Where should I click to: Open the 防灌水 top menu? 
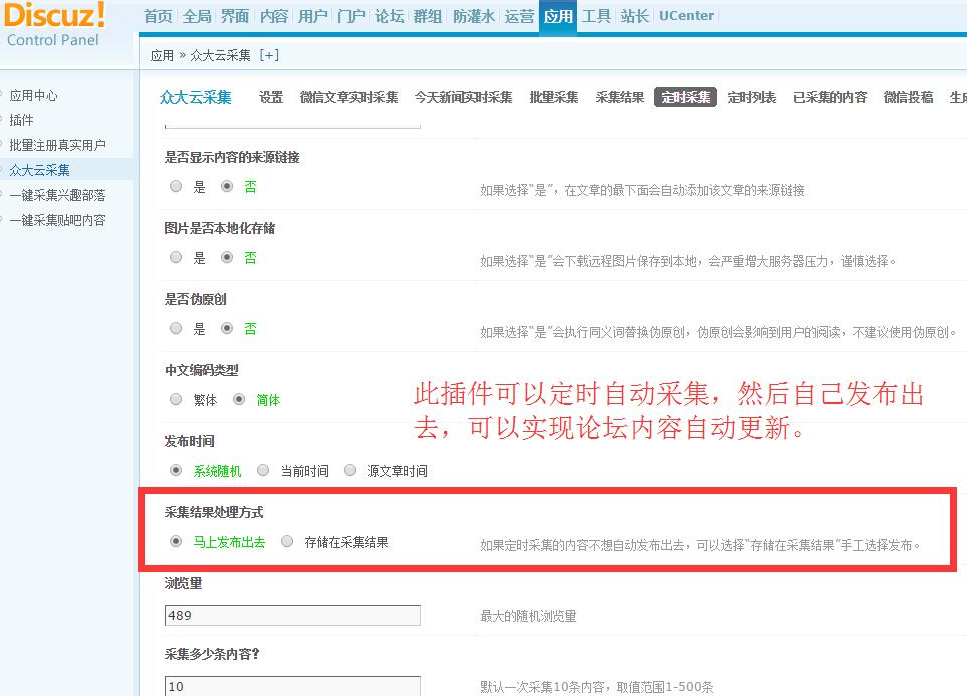pos(474,16)
